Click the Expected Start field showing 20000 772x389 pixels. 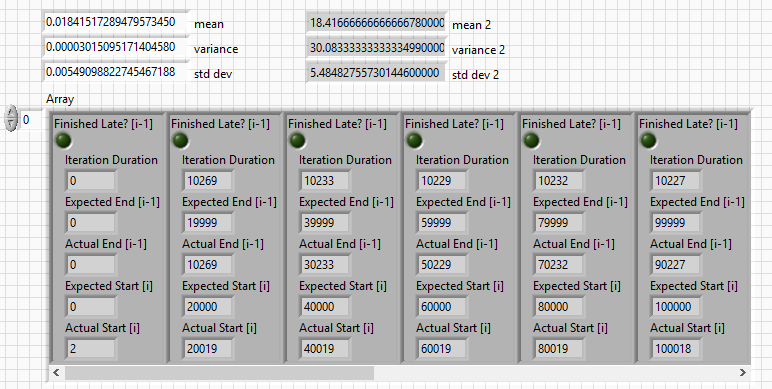[x=208, y=307]
